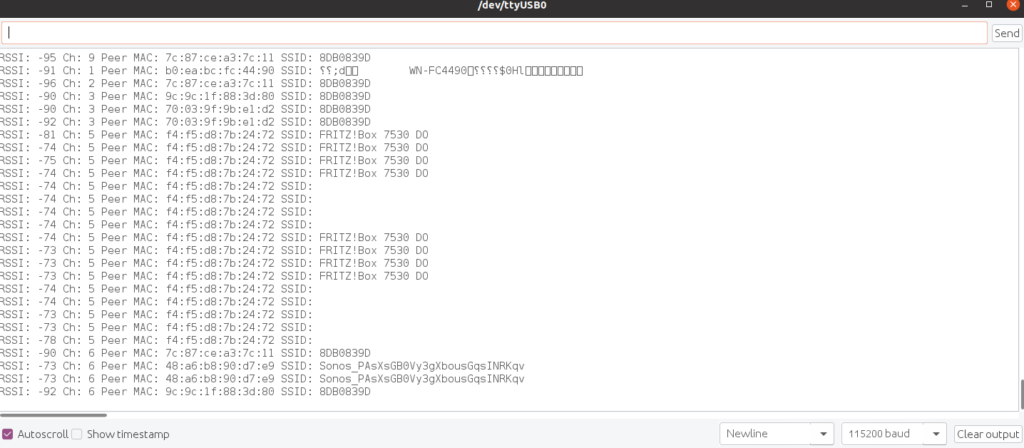The width and height of the screenshot is (1024, 448).
Task: Click the horizontal scrollbar thumb
Action: (x=53, y=413)
